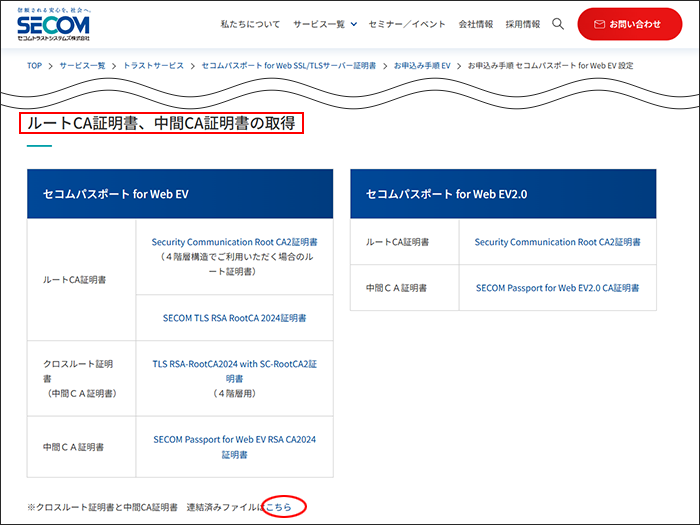Open 採用情報 menu item
Image resolution: width=700 pixels, height=525 pixels.
tap(523, 24)
